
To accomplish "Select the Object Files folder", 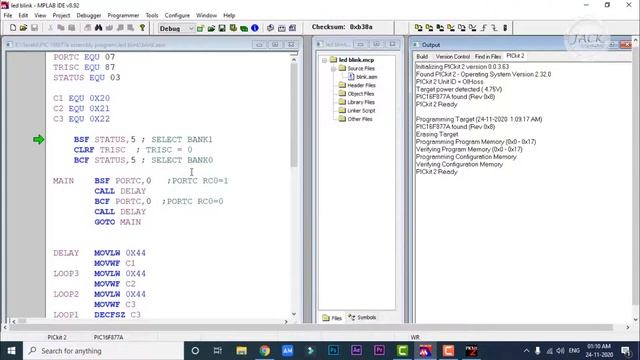I will [x=356, y=94].
